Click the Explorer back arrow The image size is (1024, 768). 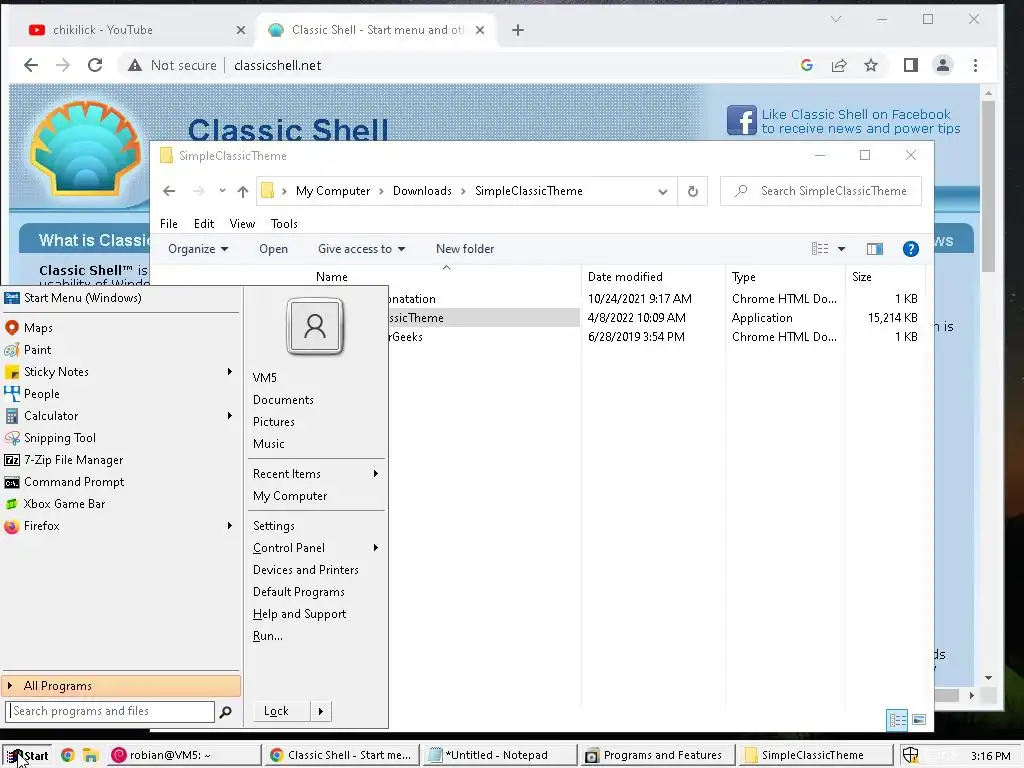click(169, 191)
